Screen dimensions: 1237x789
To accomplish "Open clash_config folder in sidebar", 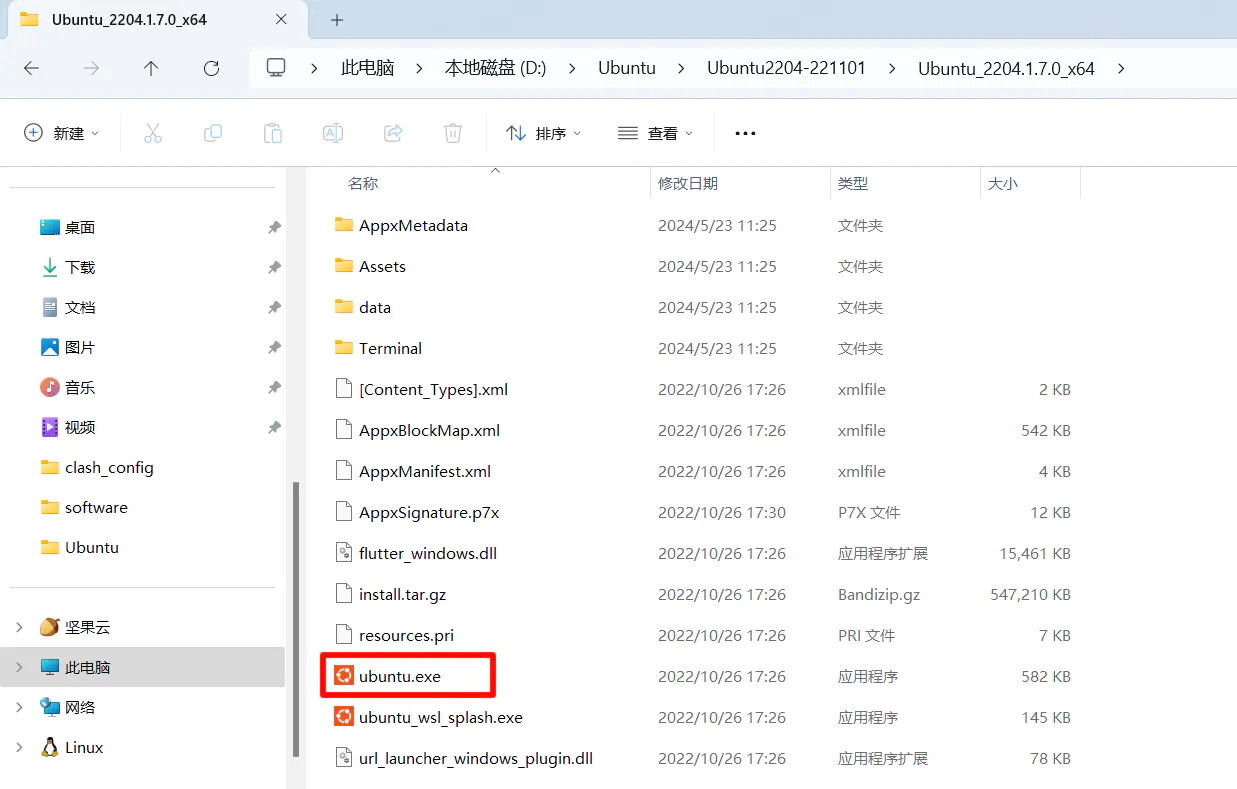I will pos(109,468).
